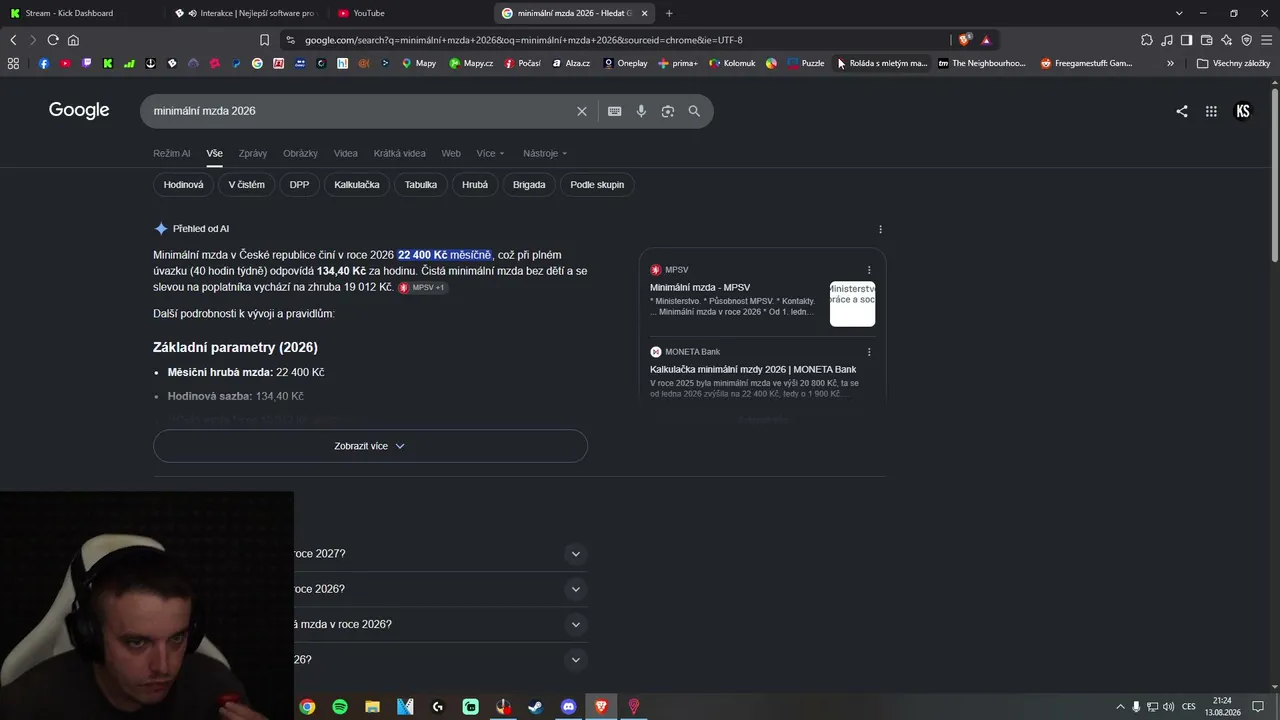
Task: Reload the current page
Action: click(53, 40)
